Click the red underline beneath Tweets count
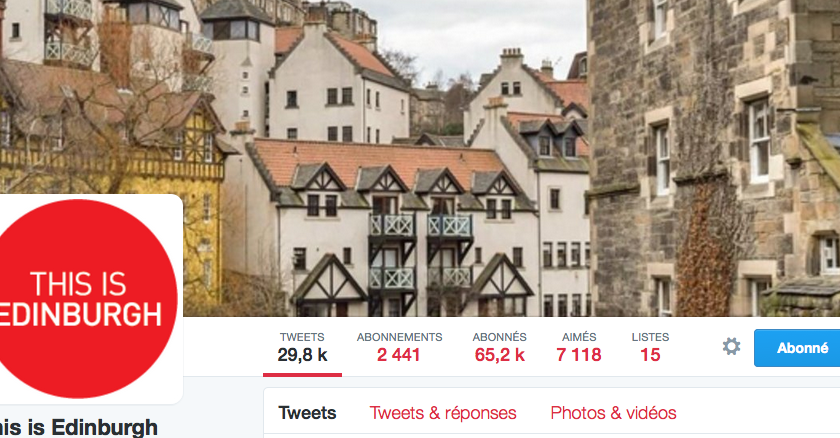The height and width of the screenshot is (438, 840). [302, 375]
